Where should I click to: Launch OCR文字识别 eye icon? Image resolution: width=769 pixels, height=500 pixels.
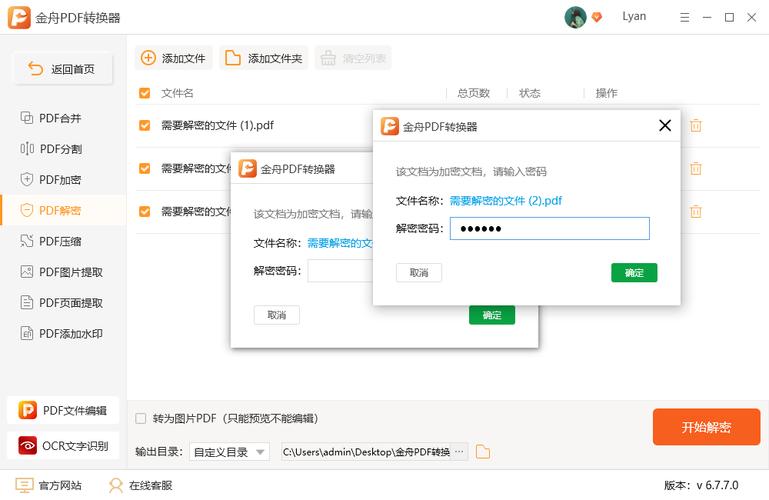click(27, 446)
